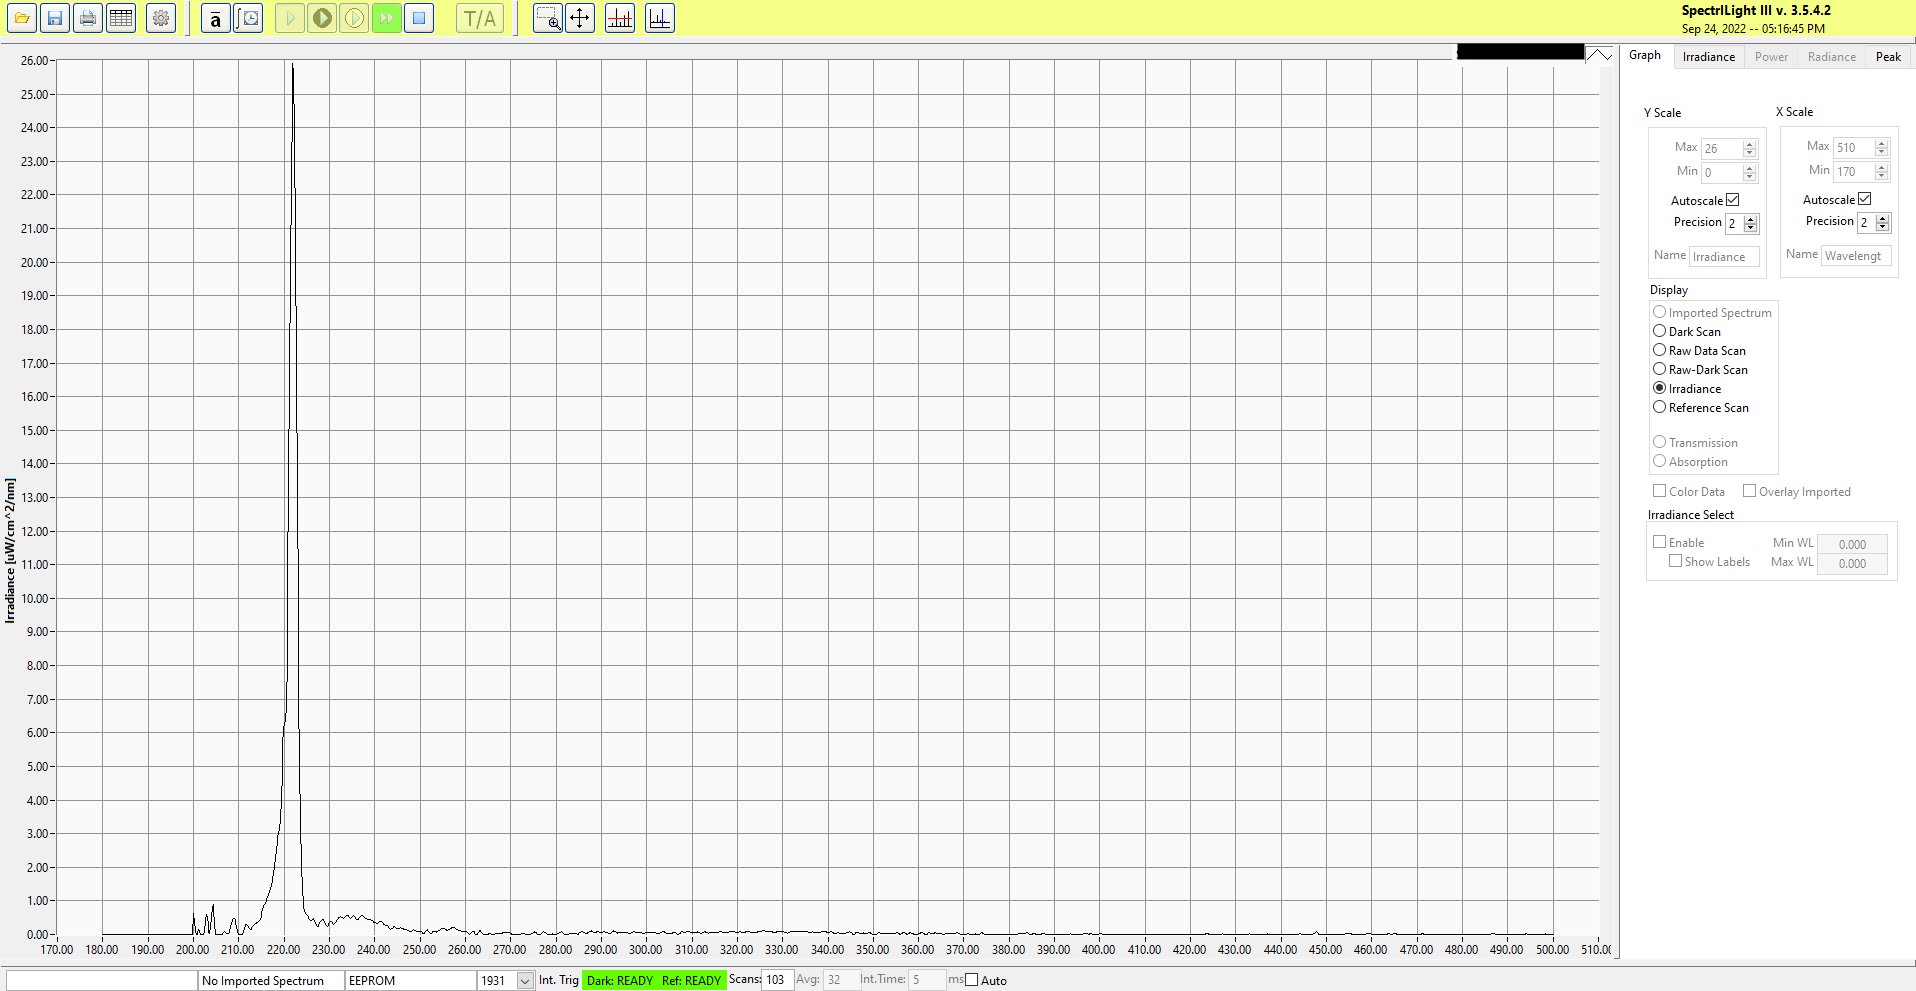The image size is (1916, 991).
Task: Select the Irradiance display radio button
Action: pos(1660,388)
